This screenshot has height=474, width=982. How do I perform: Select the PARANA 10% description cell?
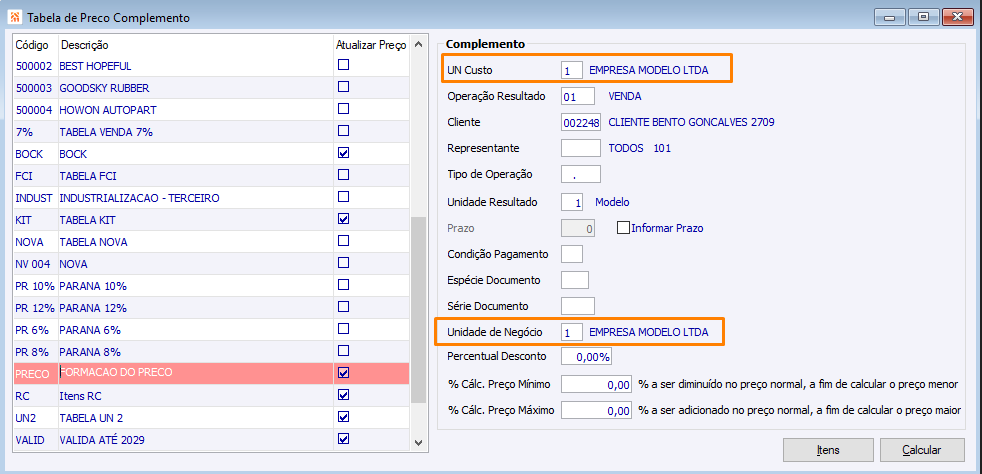(x=196, y=286)
